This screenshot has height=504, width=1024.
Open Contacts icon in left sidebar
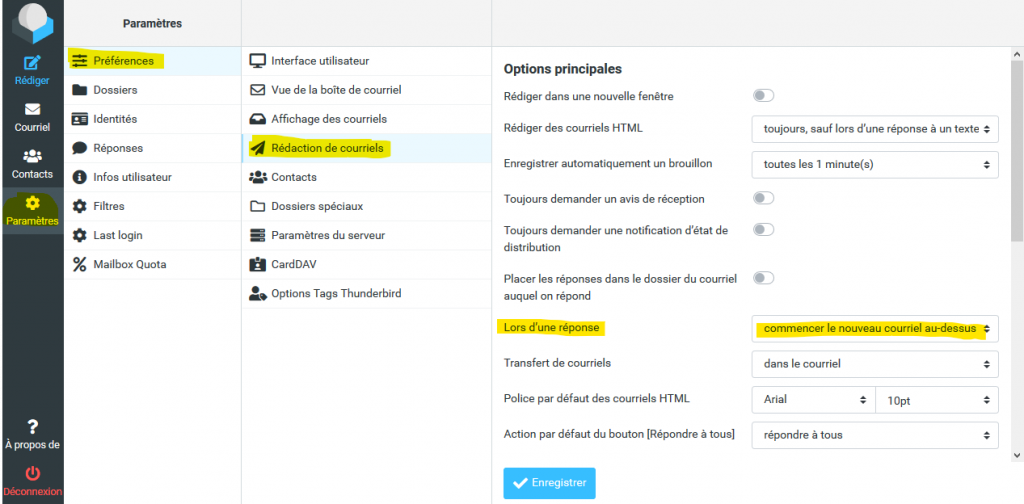point(32,156)
